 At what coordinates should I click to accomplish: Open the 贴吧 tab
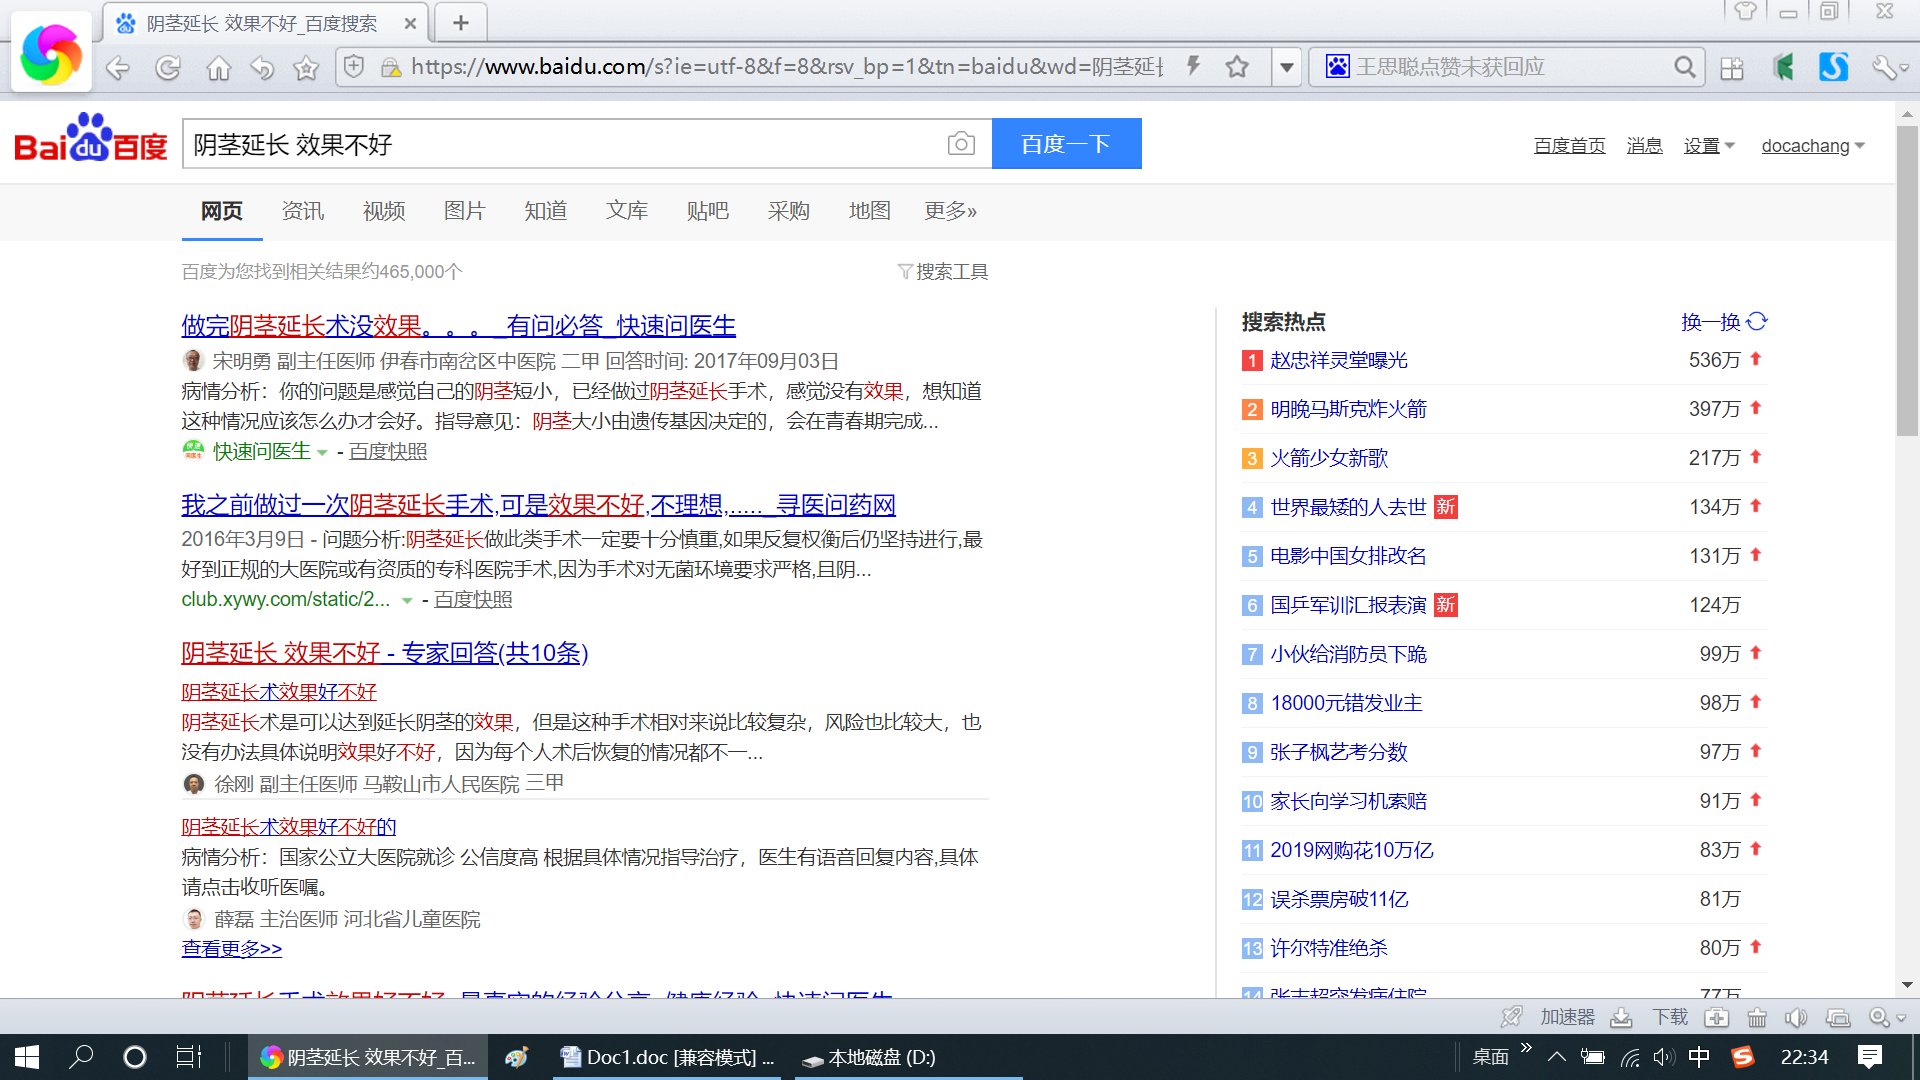tap(708, 211)
